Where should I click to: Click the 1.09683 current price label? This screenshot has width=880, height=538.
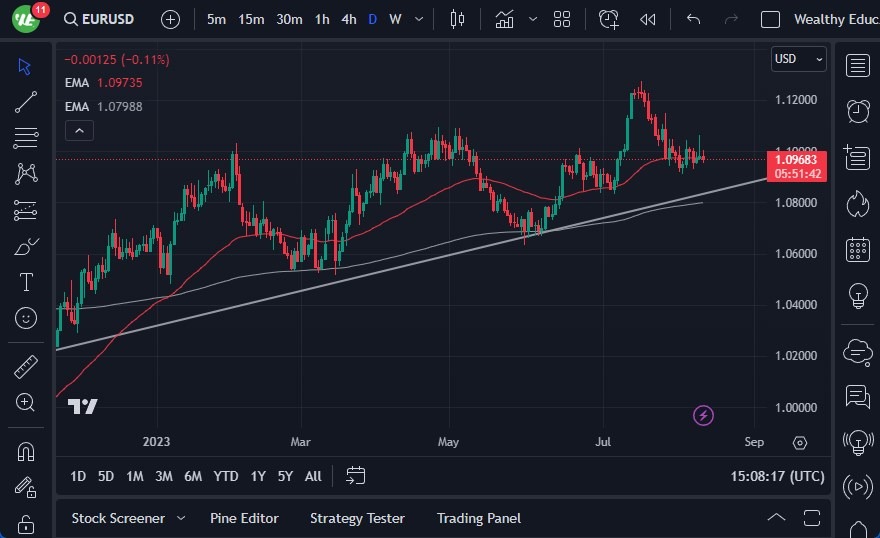coord(796,159)
